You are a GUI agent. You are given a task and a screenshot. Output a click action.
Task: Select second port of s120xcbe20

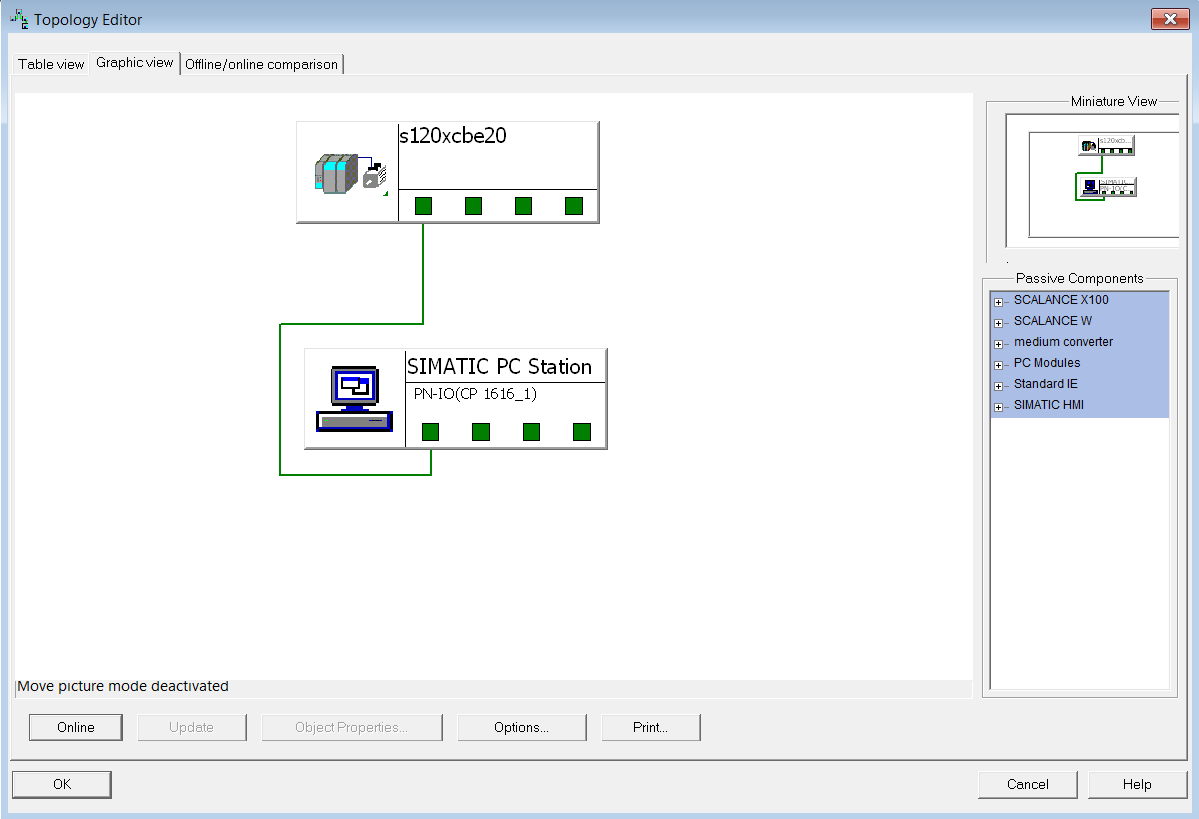click(473, 206)
